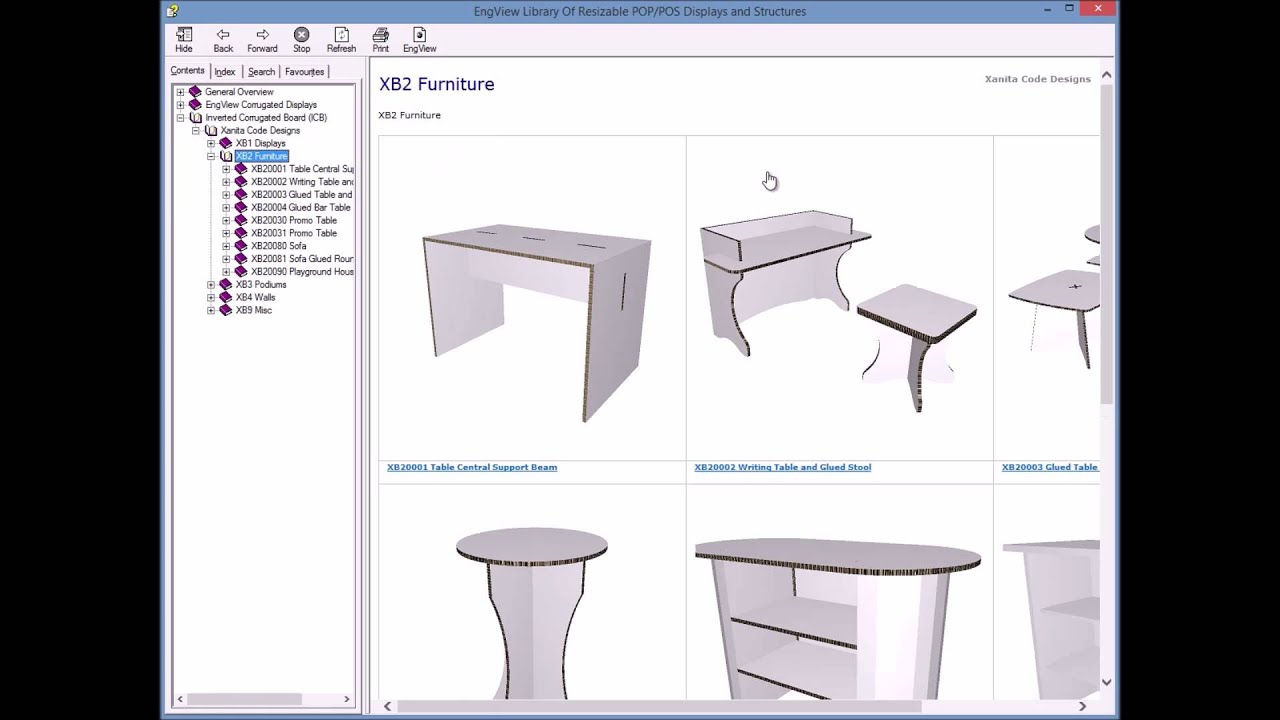1280x720 pixels.
Task: Click the oval promo table with shelves image
Action: click(x=838, y=618)
